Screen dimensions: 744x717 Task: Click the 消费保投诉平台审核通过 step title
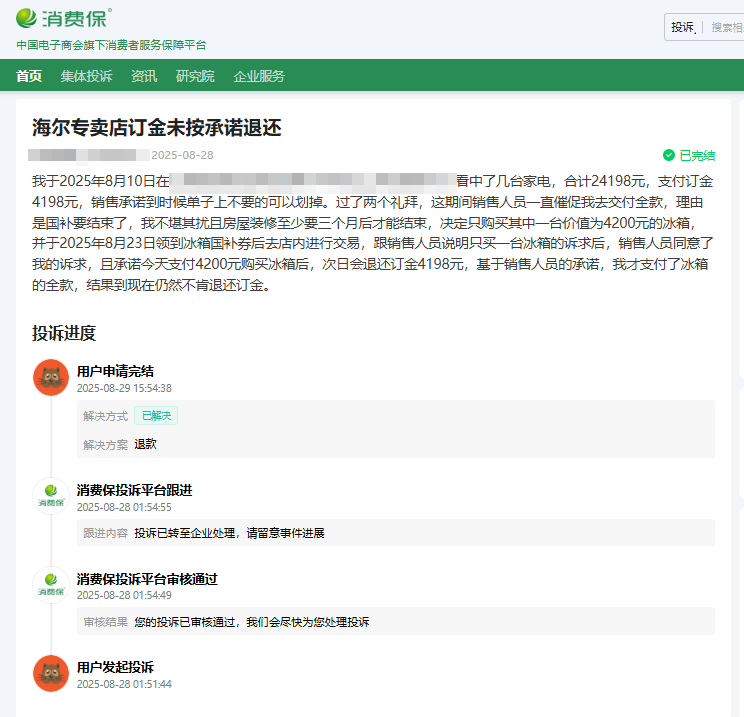click(147, 579)
